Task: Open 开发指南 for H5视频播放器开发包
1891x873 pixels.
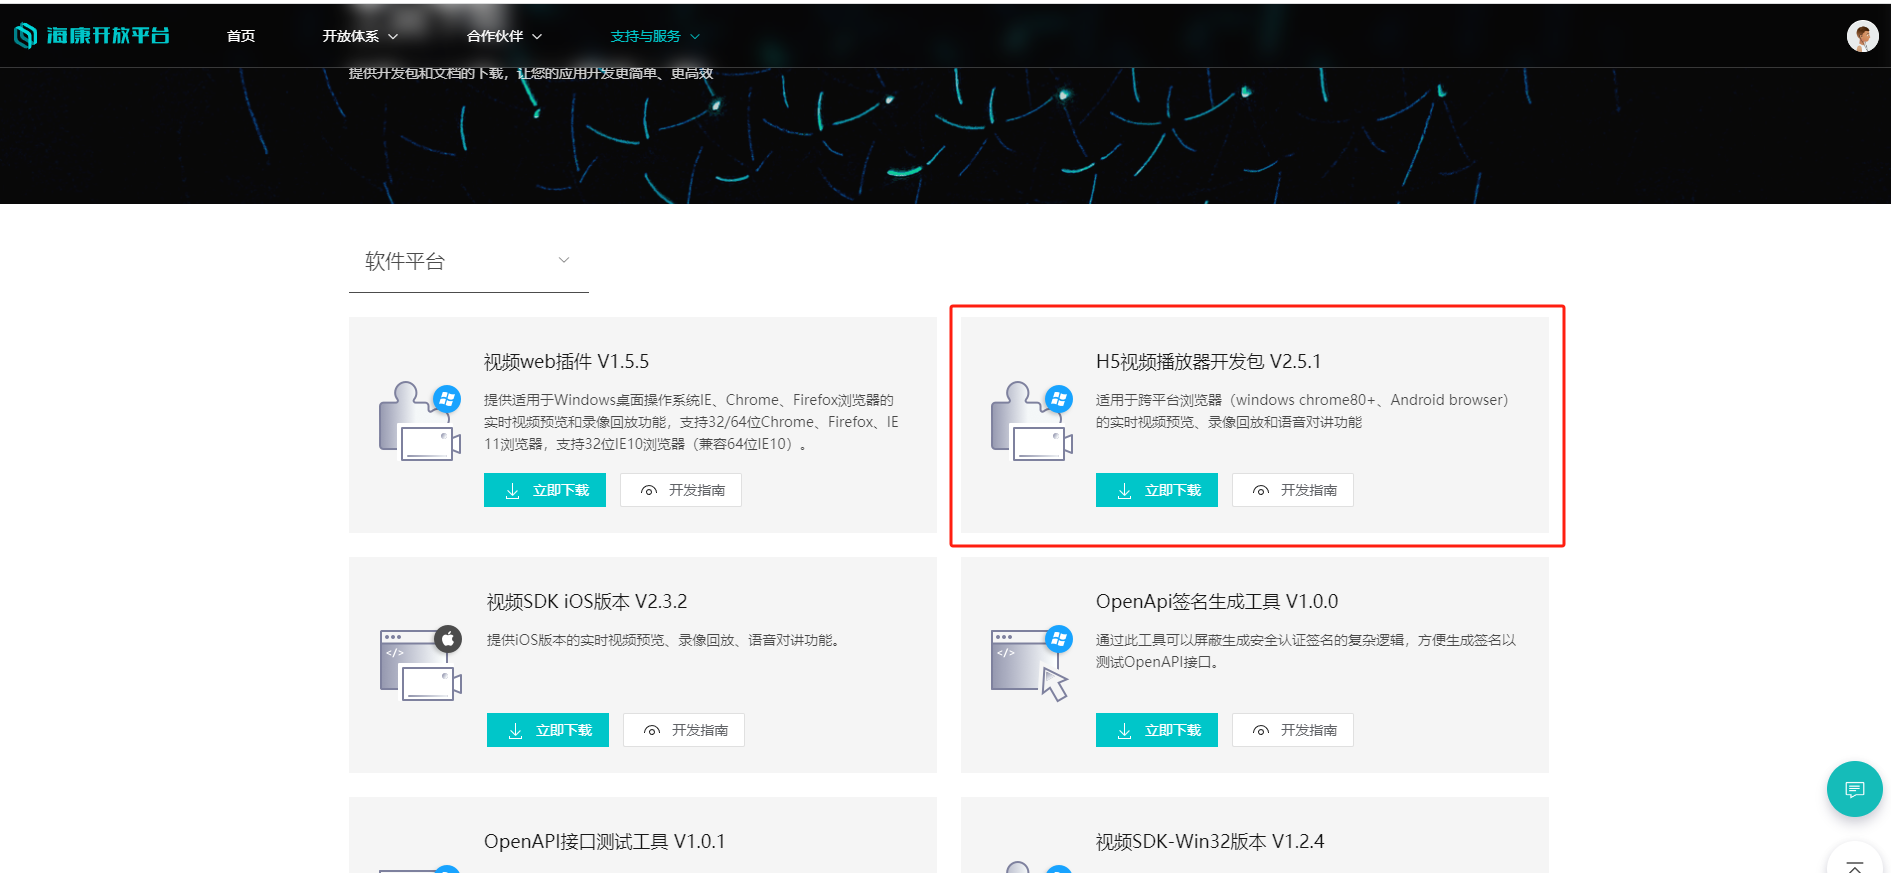Action: (x=1293, y=490)
